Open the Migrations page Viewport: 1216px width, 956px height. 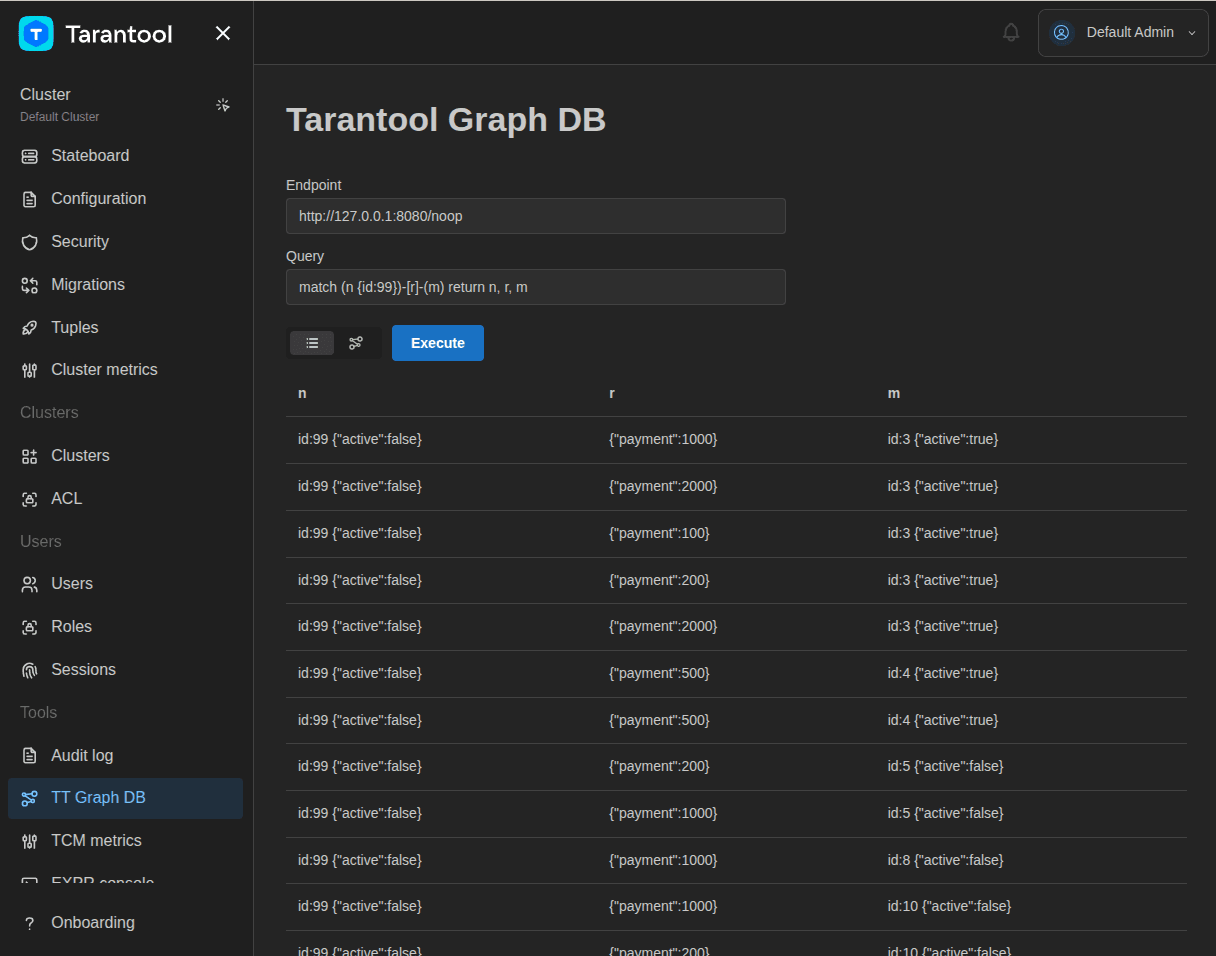(x=125, y=285)
